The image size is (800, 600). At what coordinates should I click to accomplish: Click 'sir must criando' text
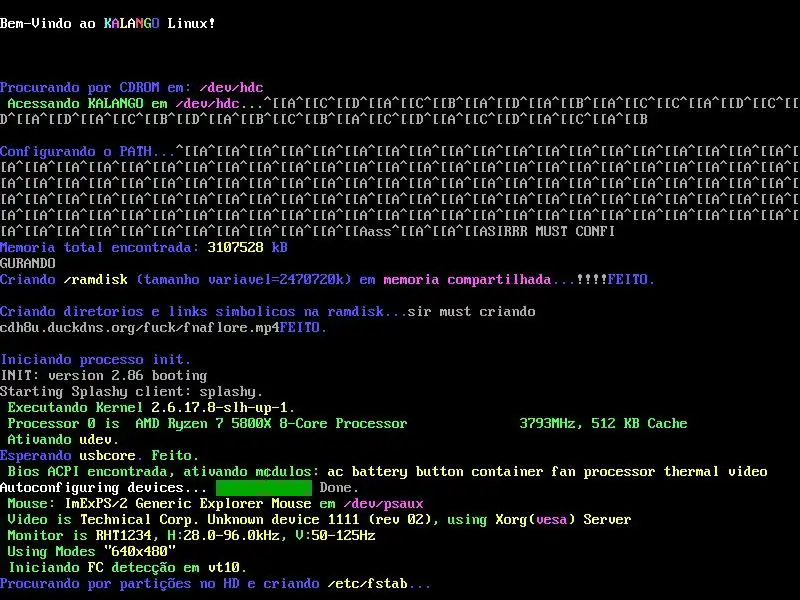pyautogui.click(x=471, y=312)
